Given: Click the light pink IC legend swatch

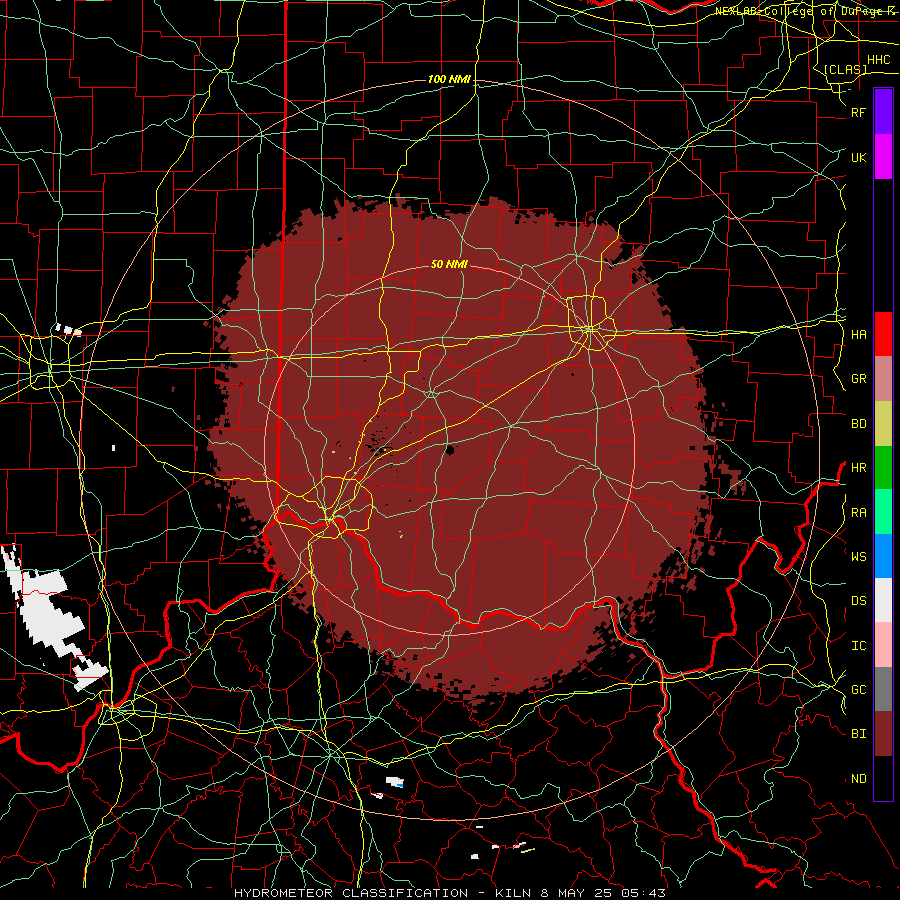Looking at the screenshot, I should (883, 645).
